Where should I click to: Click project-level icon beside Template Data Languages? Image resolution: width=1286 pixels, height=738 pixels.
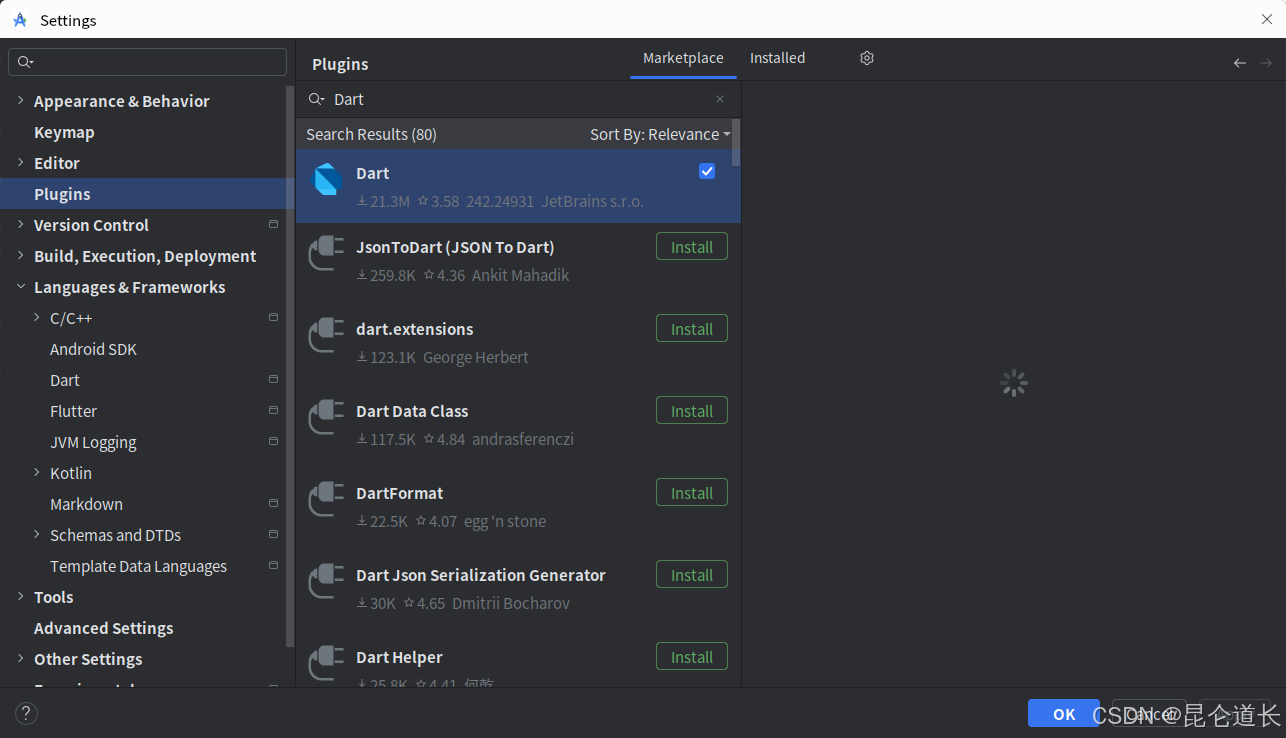point(274,565)
